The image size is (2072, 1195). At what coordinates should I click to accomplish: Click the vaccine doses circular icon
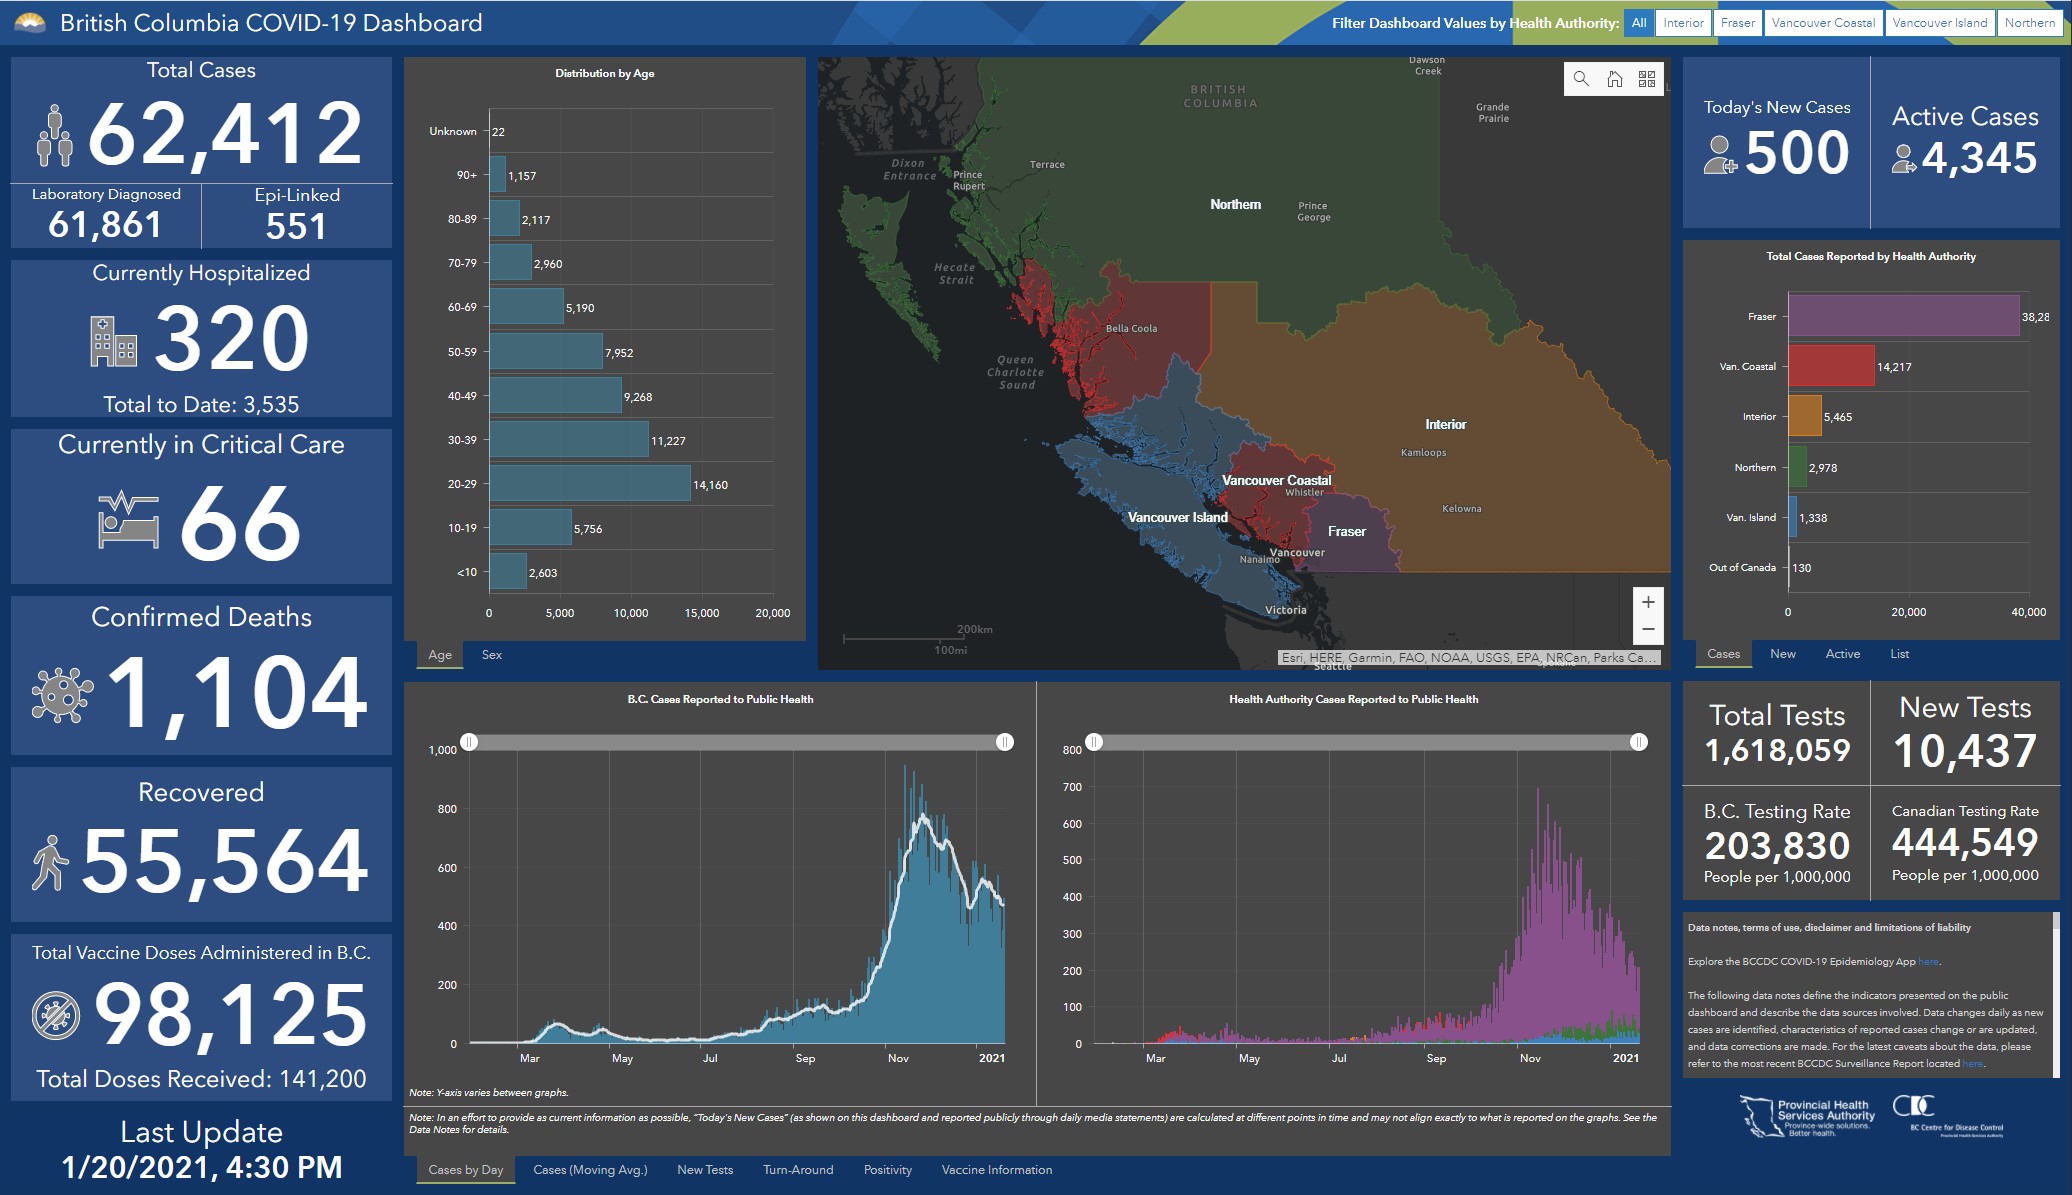[x=55, y=1016]
